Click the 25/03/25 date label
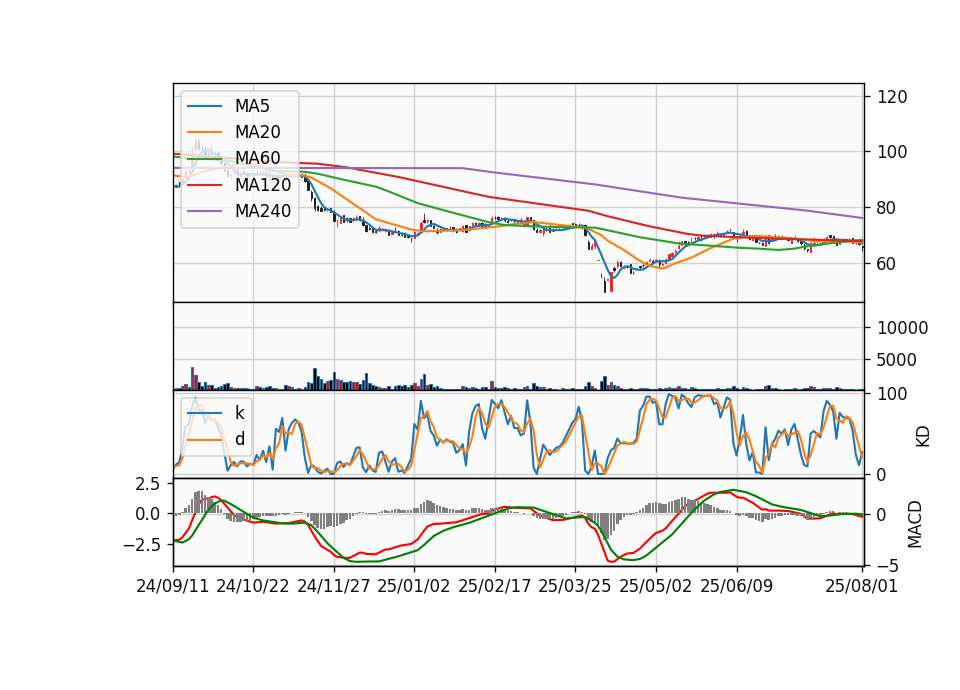The image size is (960, 690). (575, 586)
